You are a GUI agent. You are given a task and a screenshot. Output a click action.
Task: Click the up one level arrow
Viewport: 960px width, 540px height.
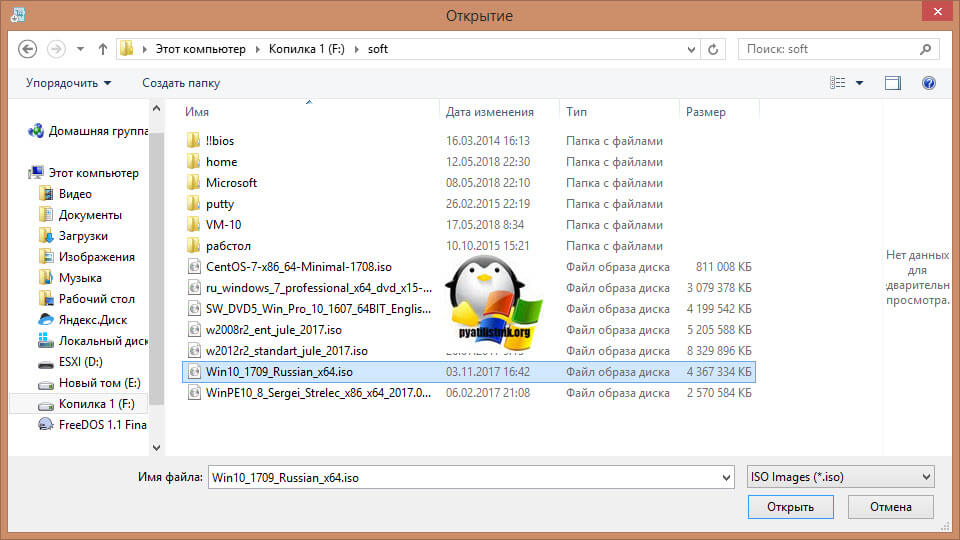[102, 48]
